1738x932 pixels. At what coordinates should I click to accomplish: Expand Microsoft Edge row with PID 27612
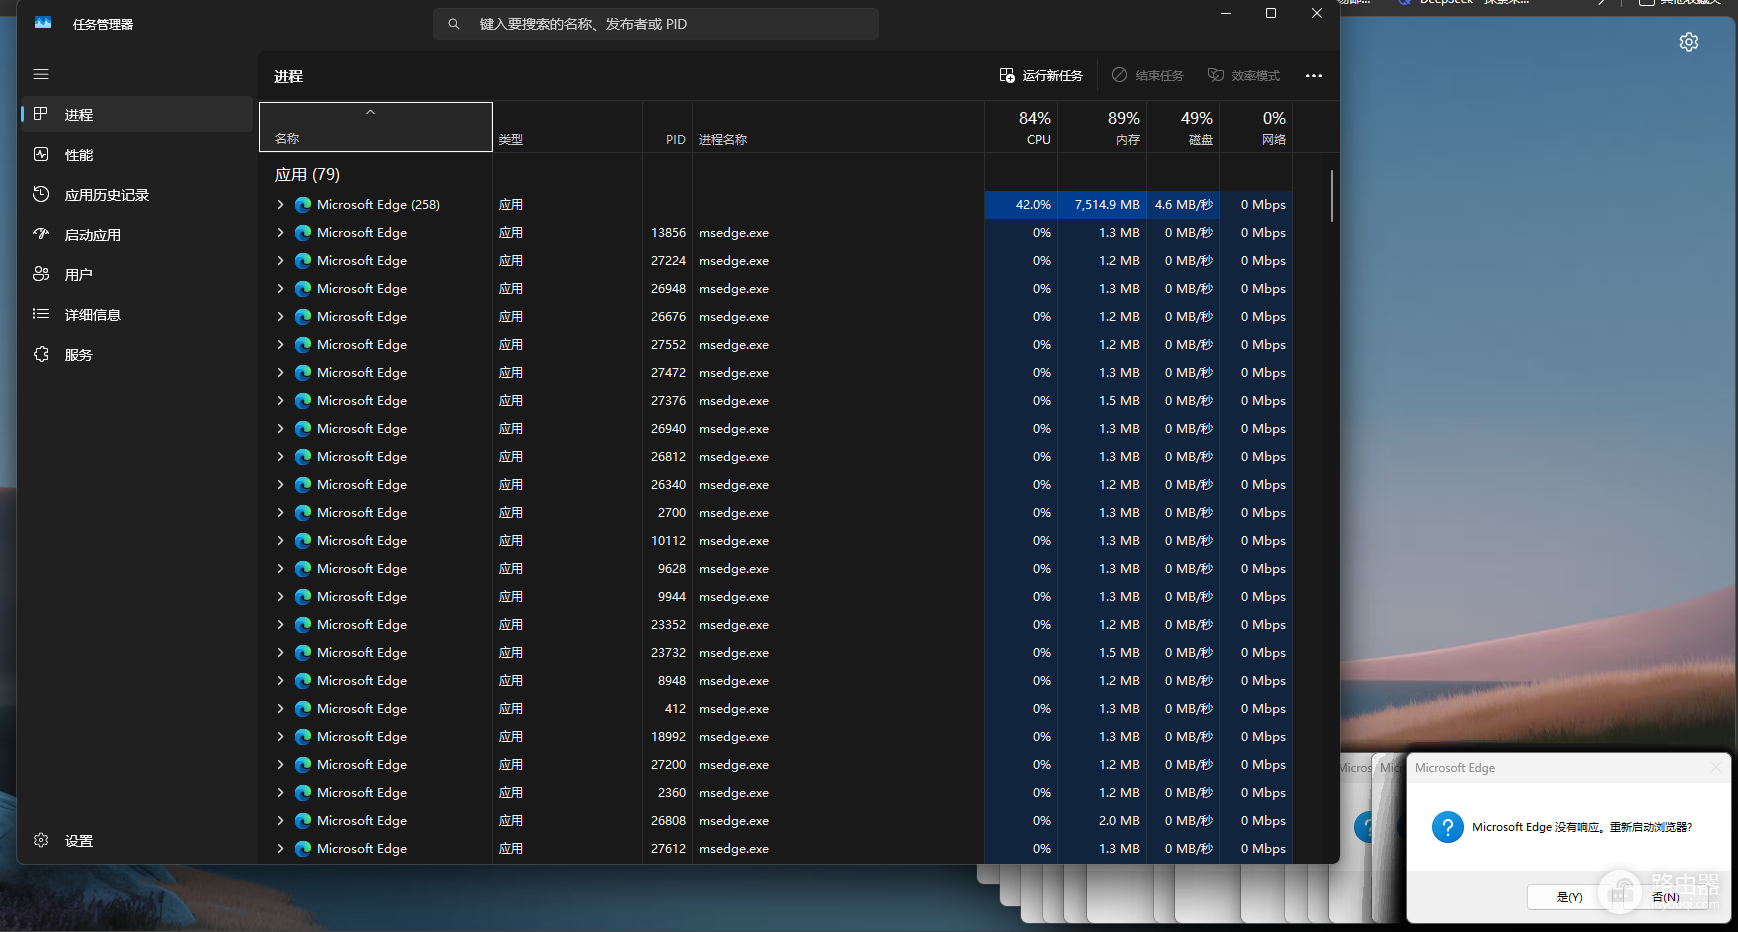click(280, 848)
